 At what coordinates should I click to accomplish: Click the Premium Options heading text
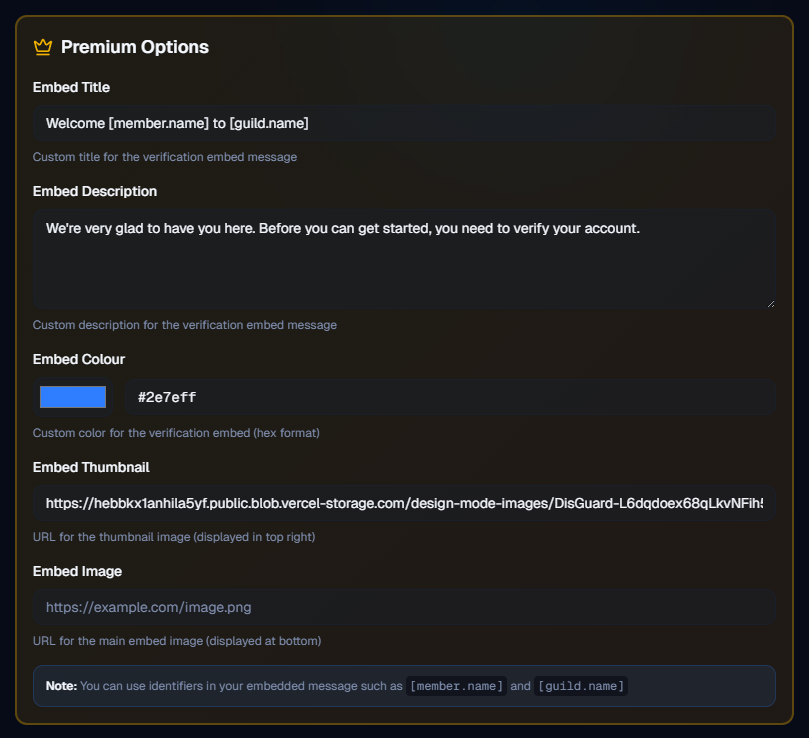pos(134,46)
